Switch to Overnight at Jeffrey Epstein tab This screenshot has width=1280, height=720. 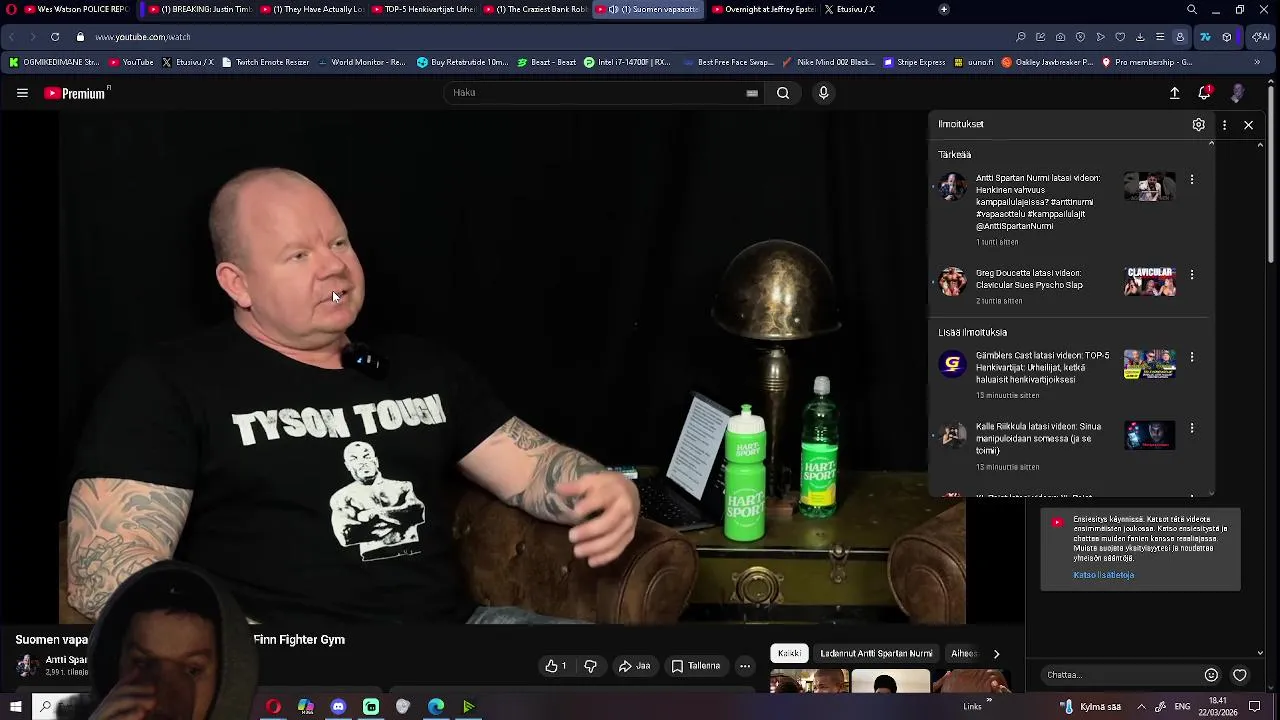pyautogui.click(x=763, y=9)
